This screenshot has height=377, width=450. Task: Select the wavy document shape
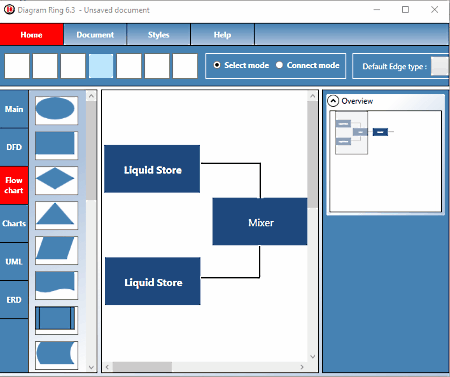[x=56, y=285]
